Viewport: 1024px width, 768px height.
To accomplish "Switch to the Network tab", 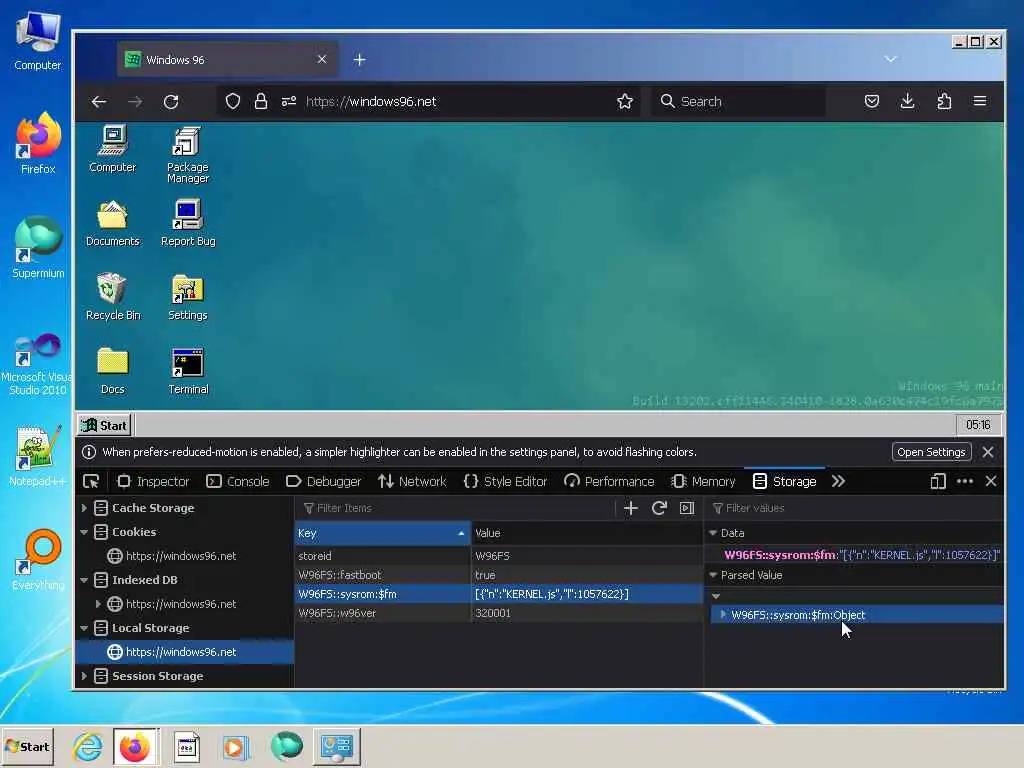I will point(412,481).
